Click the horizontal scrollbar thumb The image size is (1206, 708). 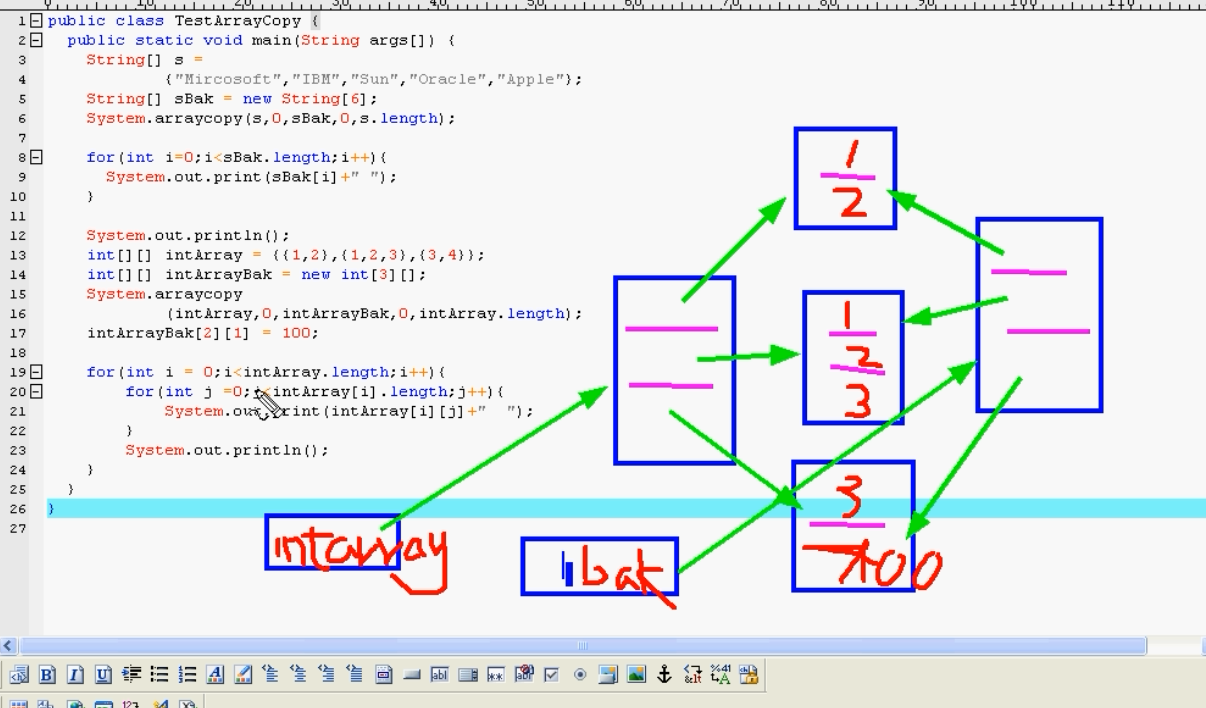582,646
